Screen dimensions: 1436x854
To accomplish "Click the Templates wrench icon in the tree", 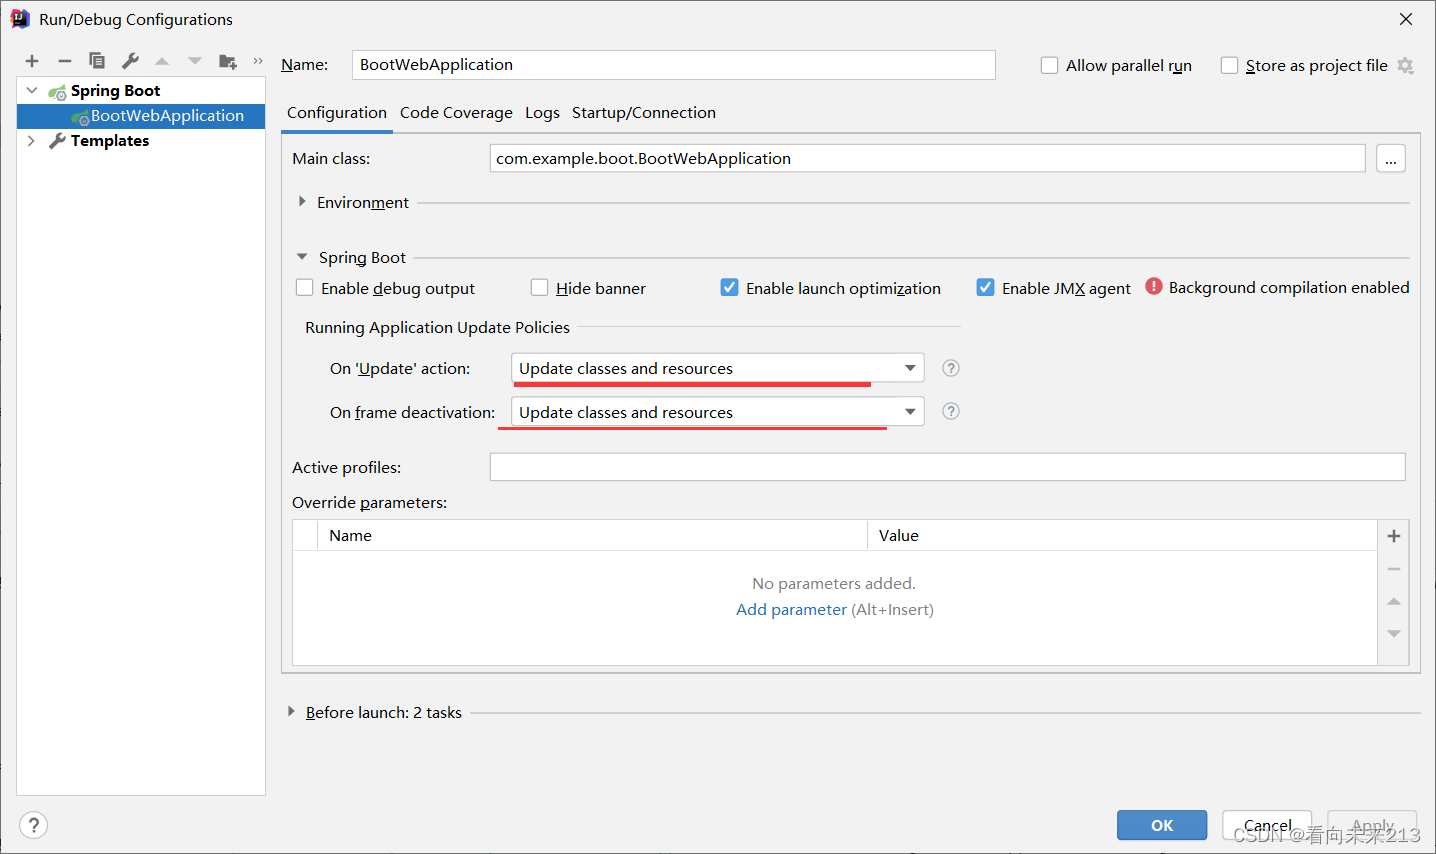I will pos(57,141).
